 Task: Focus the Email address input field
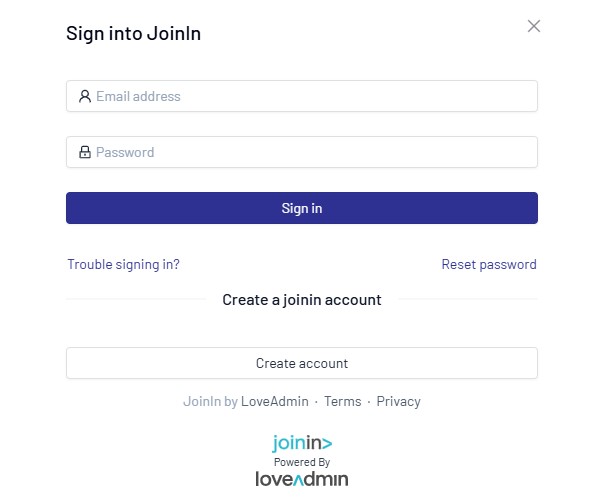coord(302,96)
